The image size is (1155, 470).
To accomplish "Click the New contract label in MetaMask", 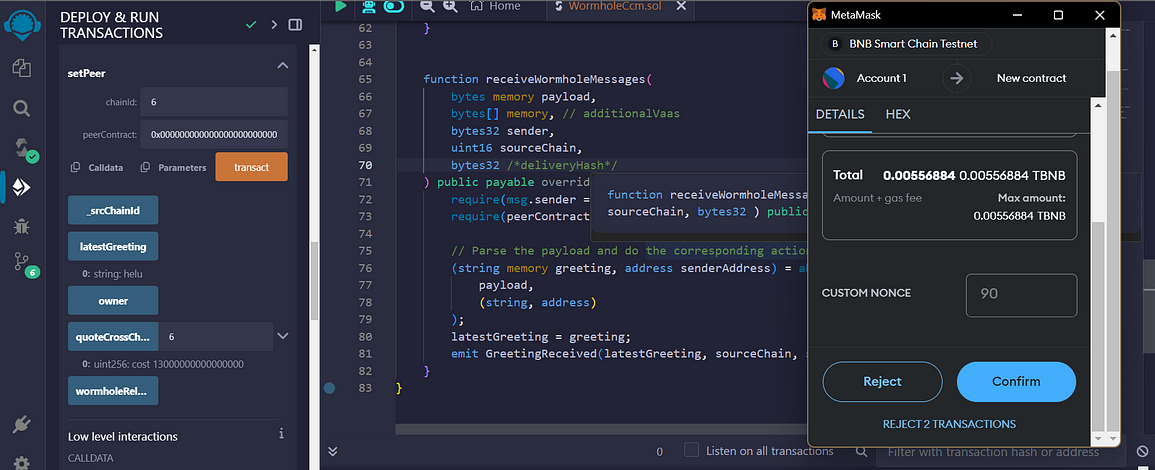I will (1031, 78).
